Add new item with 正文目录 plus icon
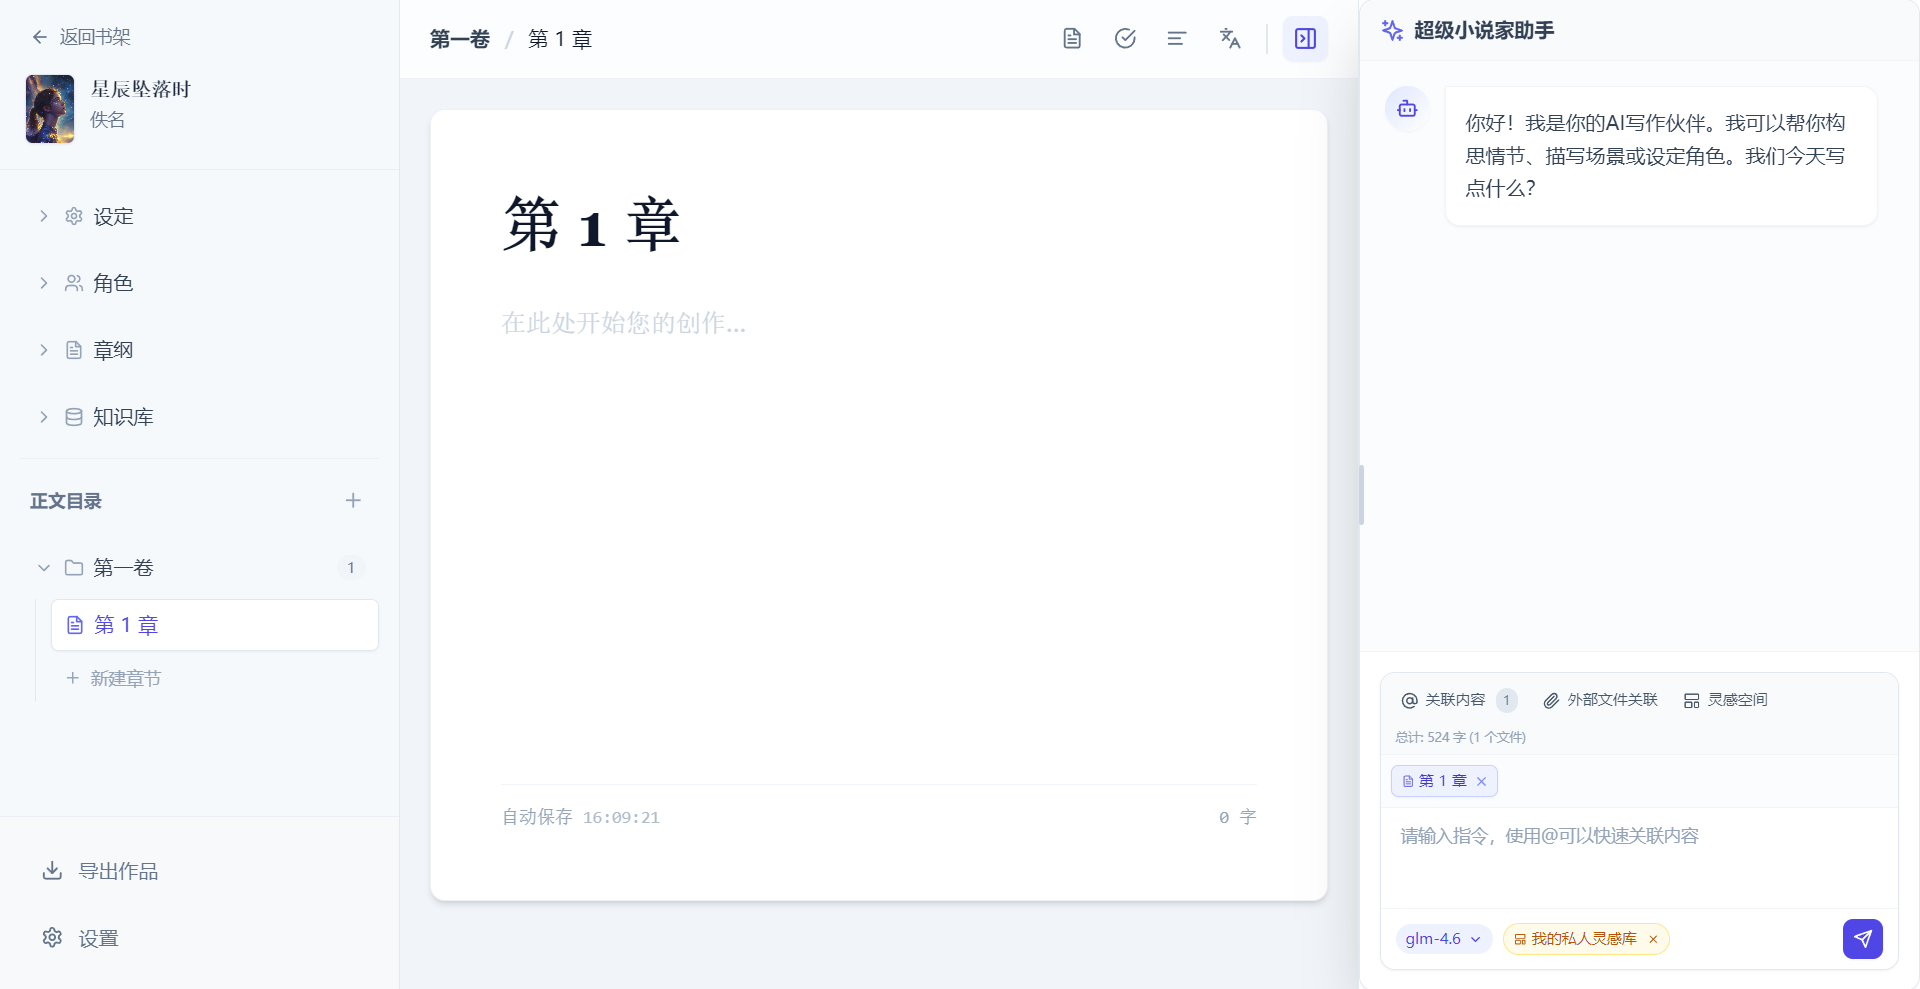 point(353,501)
